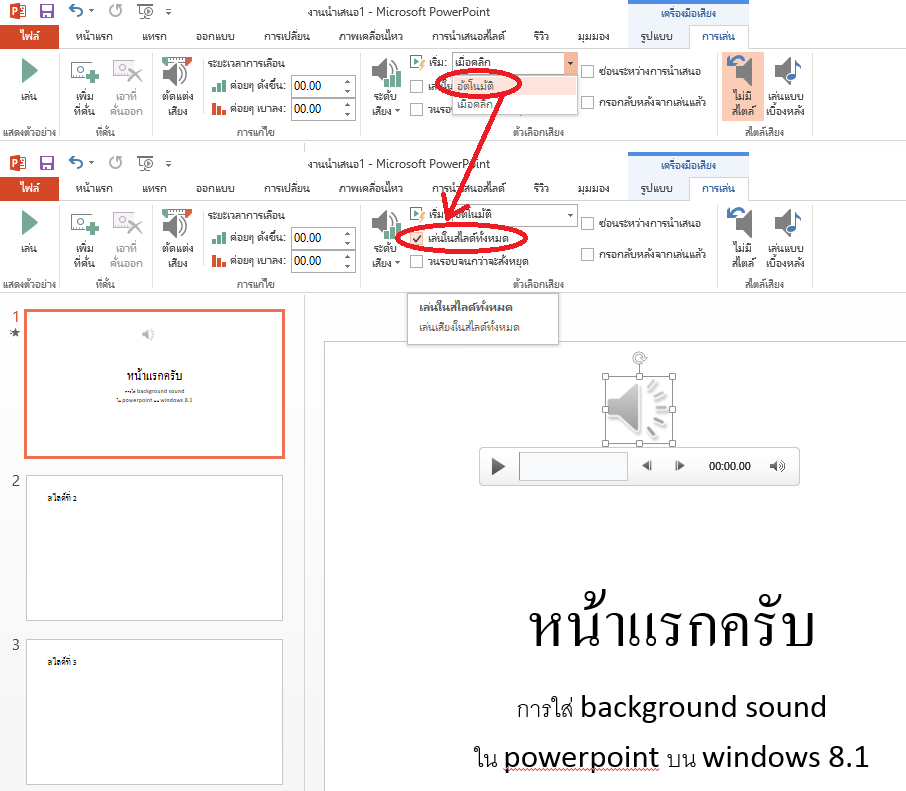Toggle กรอกลับหลังจากเล่นแล้ว checkbox in lower ribbon

tap(588, 254)
